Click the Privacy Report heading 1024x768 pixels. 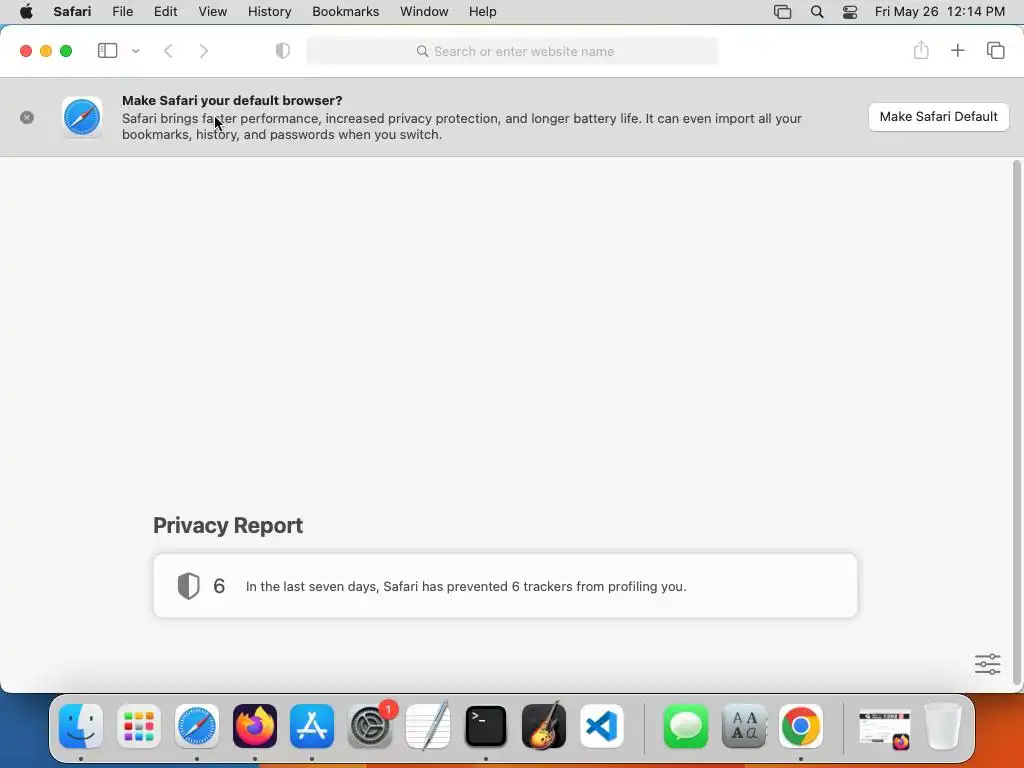228,526
